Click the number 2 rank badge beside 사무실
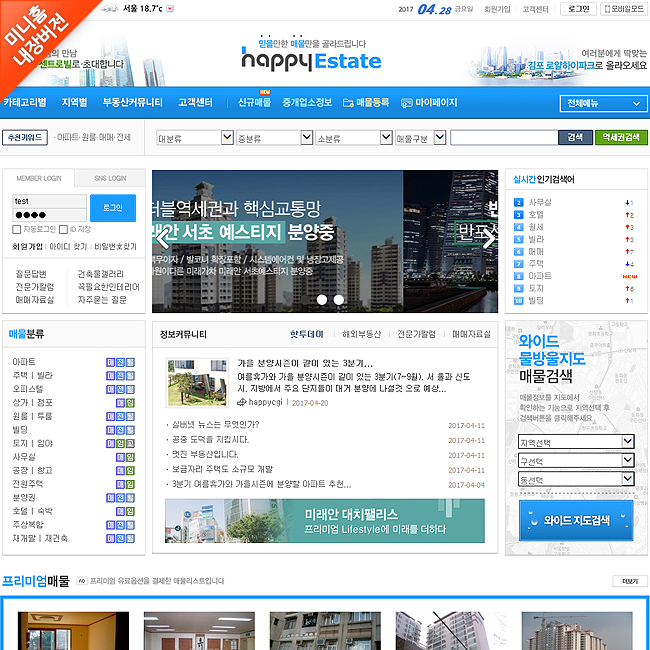This screenshot has width=650, height=650. (518, 202)
